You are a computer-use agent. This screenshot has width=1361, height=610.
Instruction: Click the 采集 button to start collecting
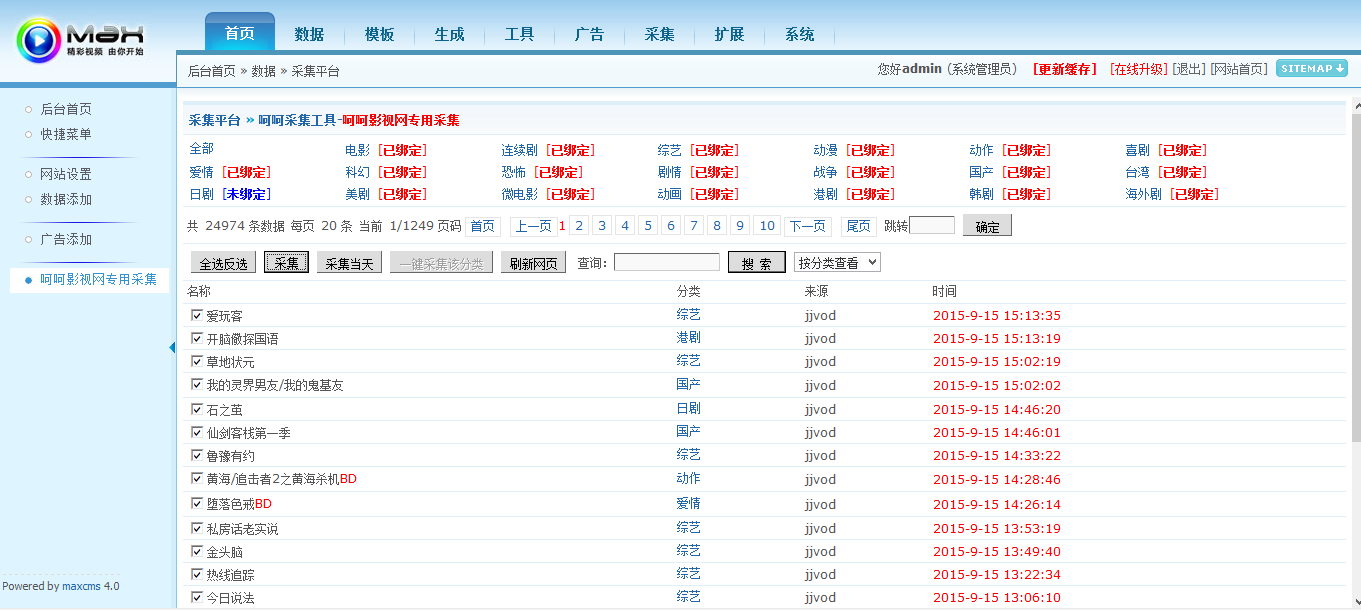click(x=286, y=262)
